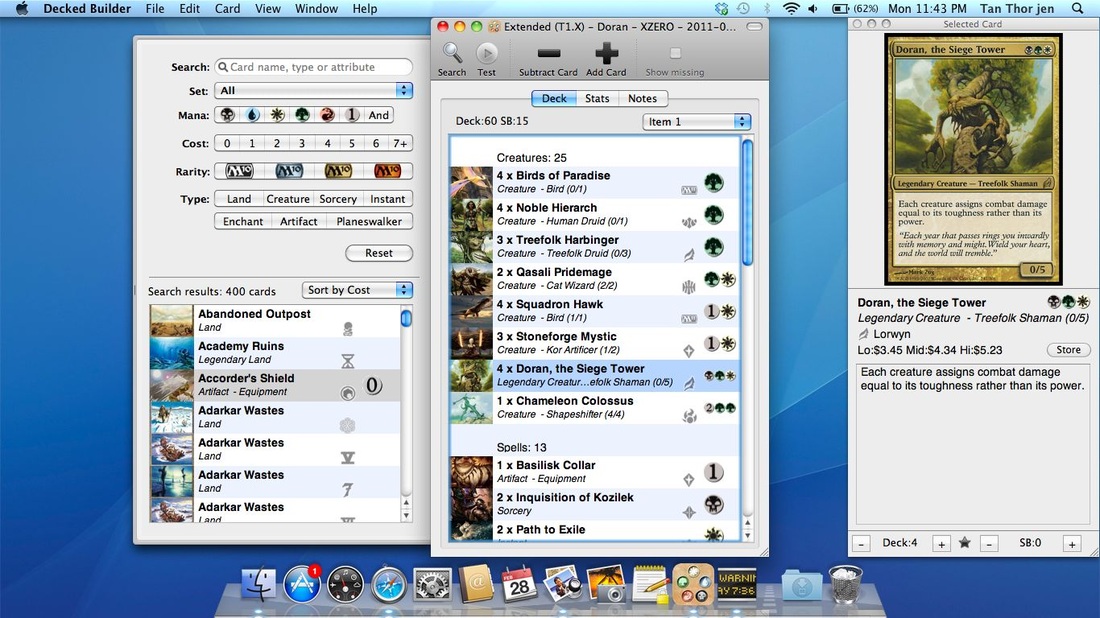Filter by black skull mana symbol
The width and height of the screenshot is (1100, 618).
pos(228,115)
